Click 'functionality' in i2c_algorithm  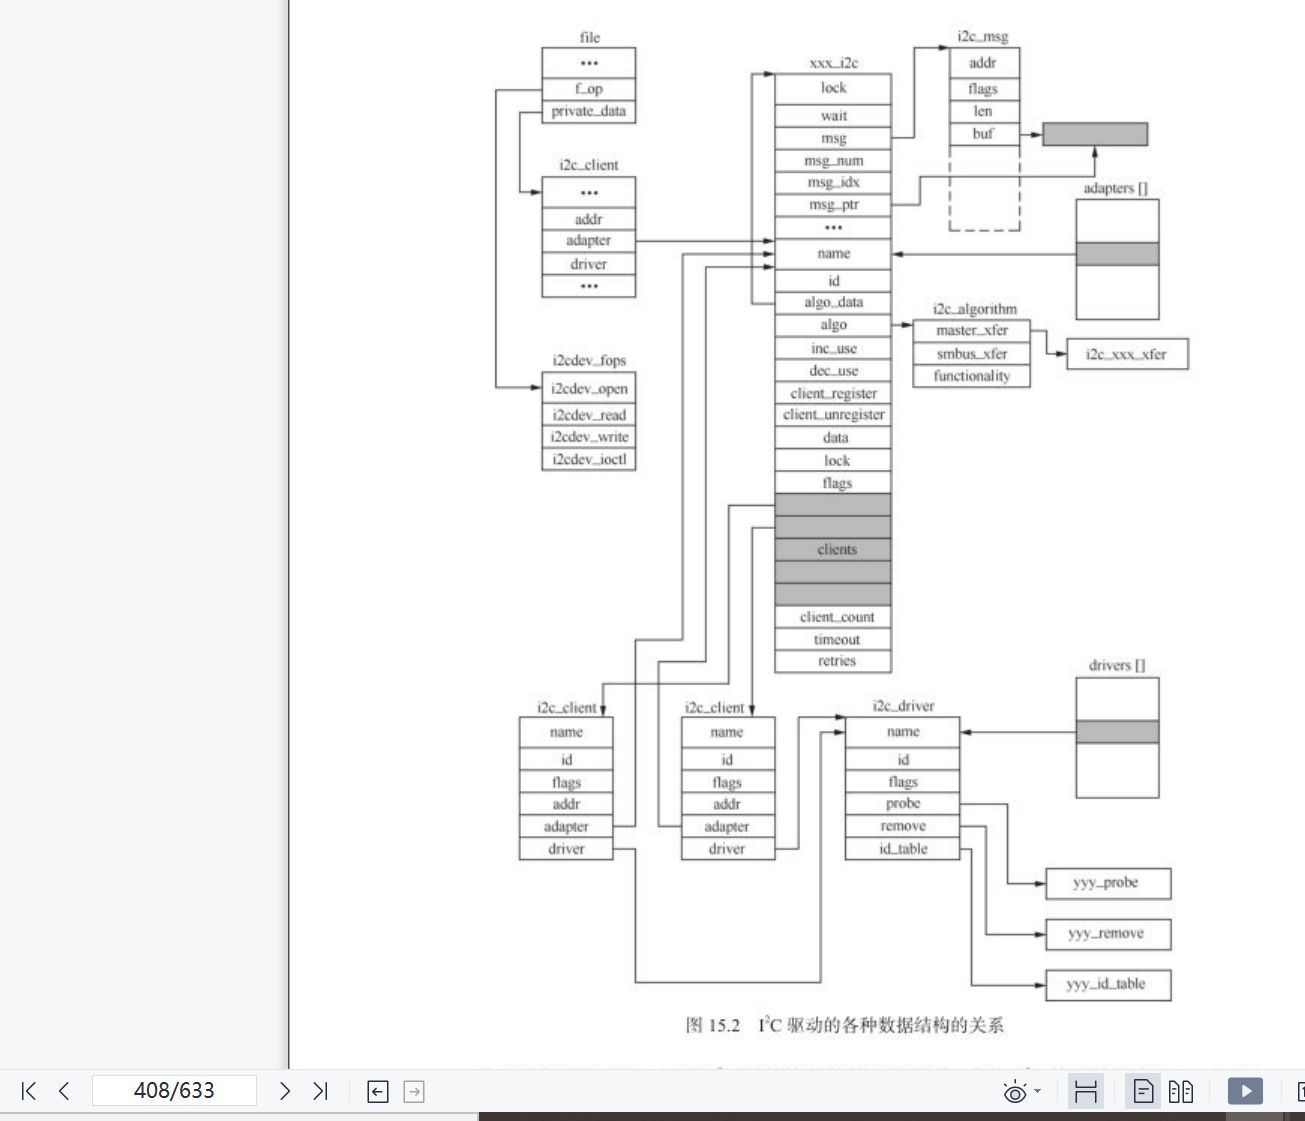[x=971, y=376]
